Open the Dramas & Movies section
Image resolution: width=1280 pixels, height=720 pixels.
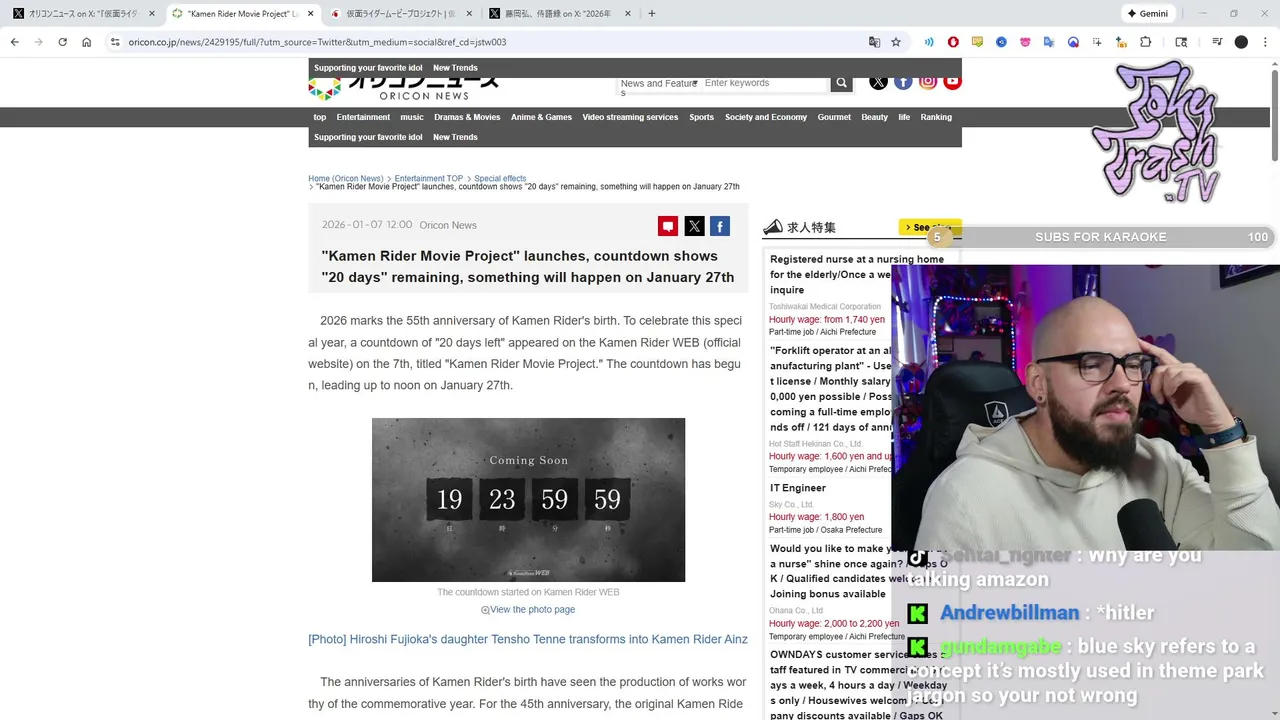(467, 117)
